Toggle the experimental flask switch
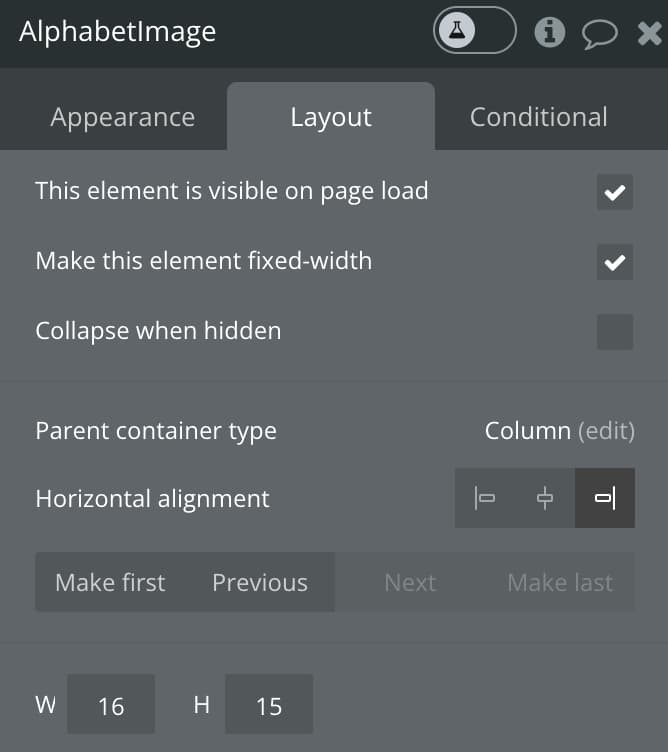 click(474, 30)
